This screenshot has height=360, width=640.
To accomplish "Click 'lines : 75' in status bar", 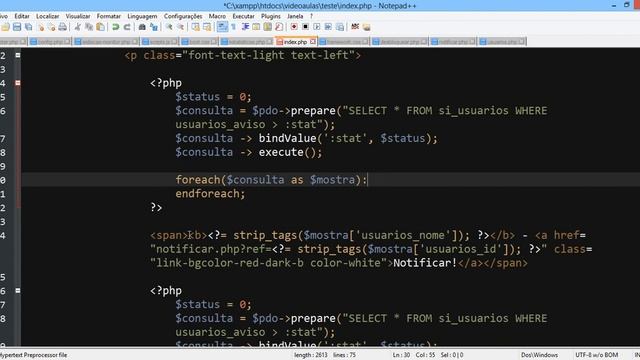I will tap(344, 355).
